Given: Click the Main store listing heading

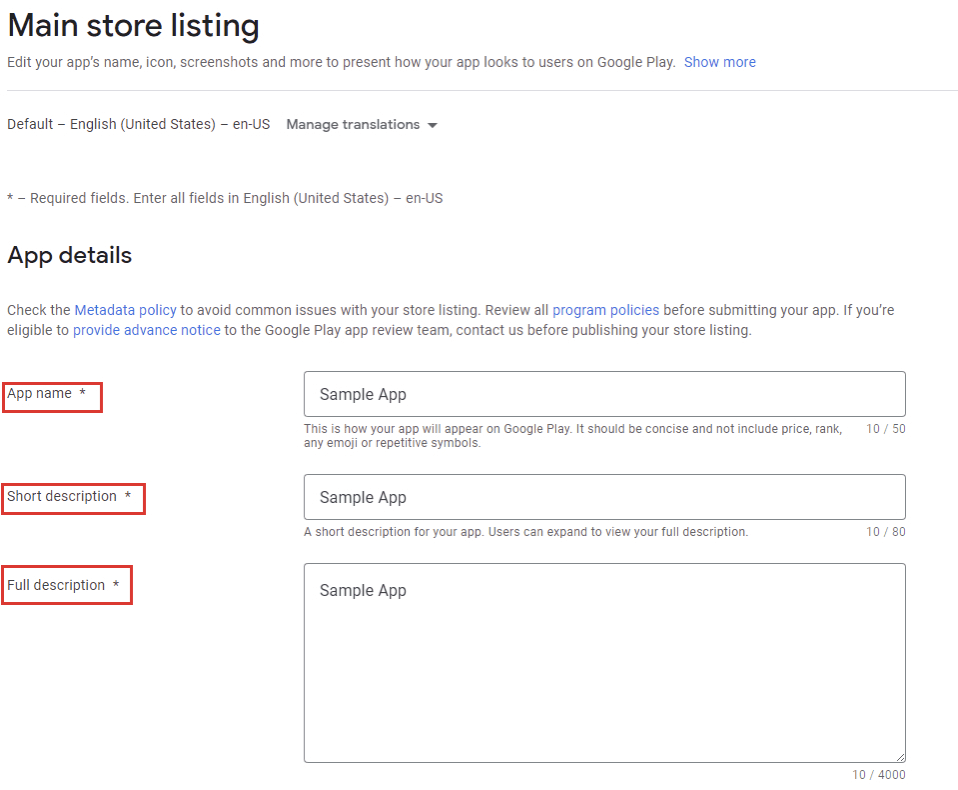Looking at the screenshot, I should click(132, 25).
